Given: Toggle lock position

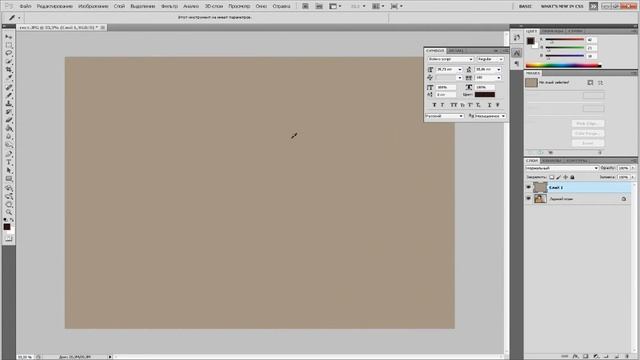Looking at the screenshot, I should coord(565,177).
